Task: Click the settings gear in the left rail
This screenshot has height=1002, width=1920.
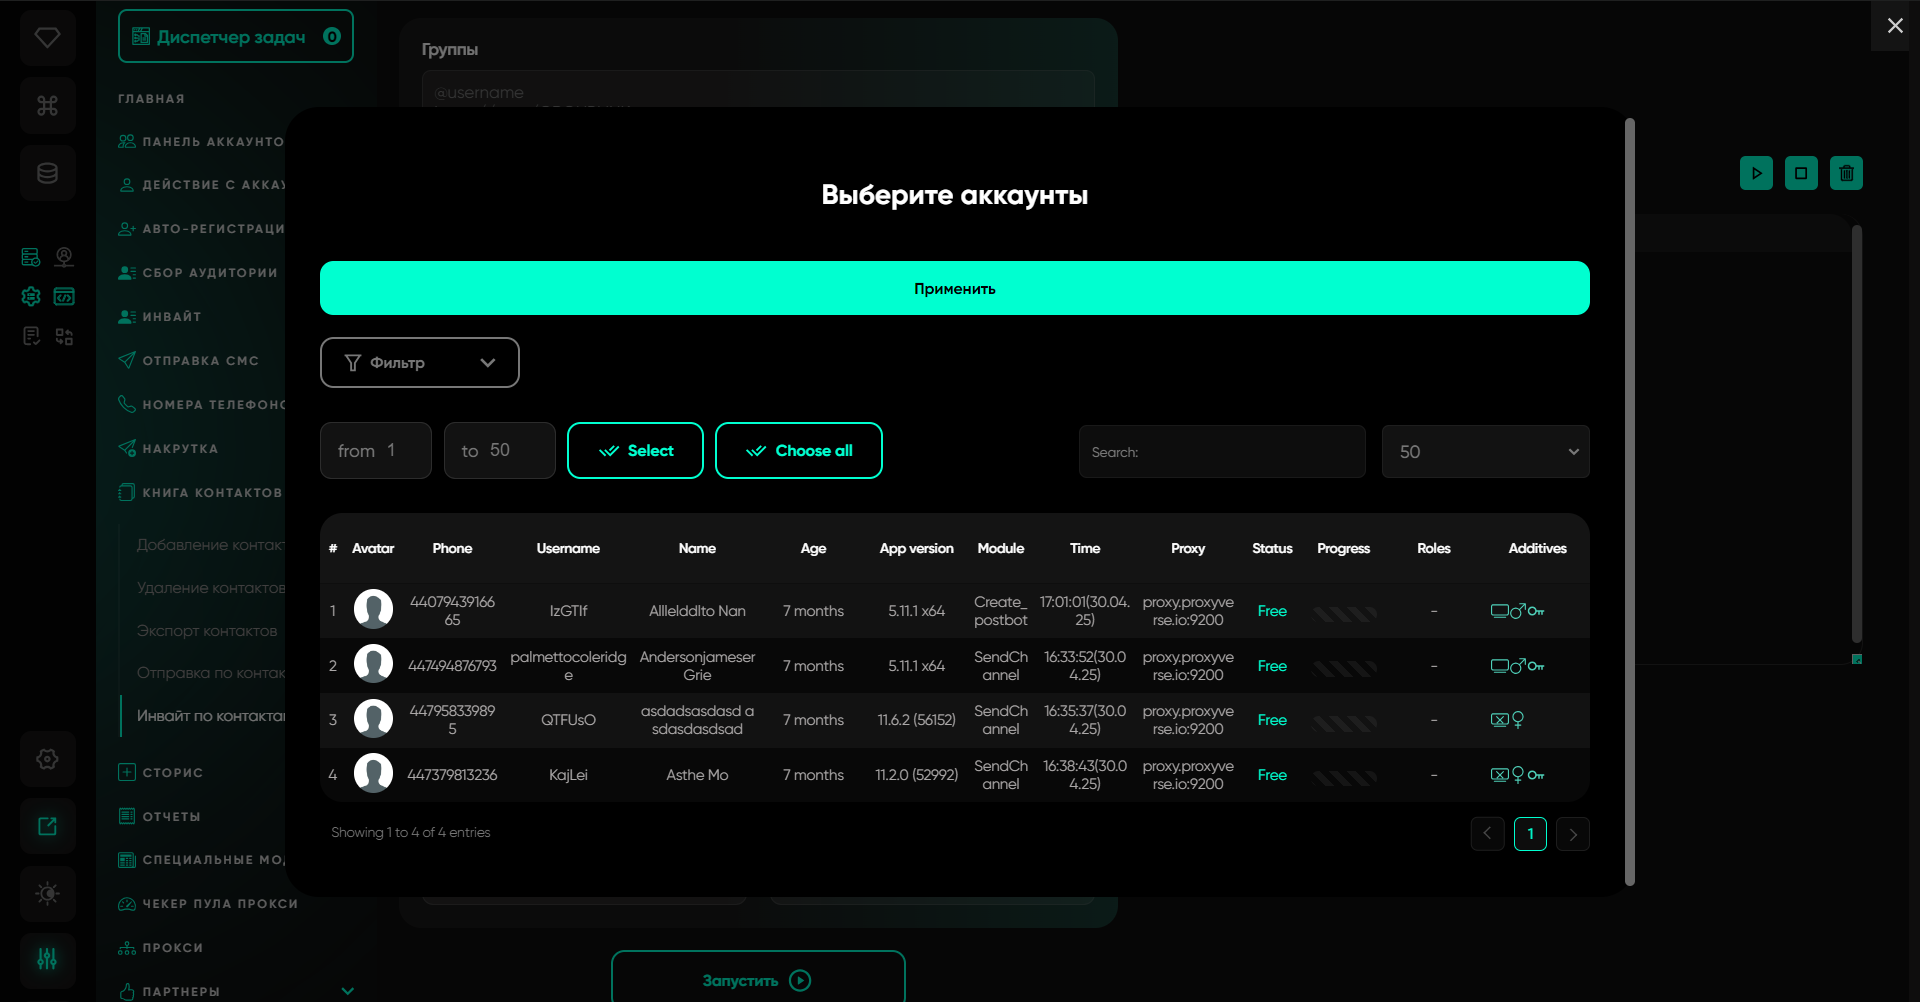Action: tap(47, 759)
